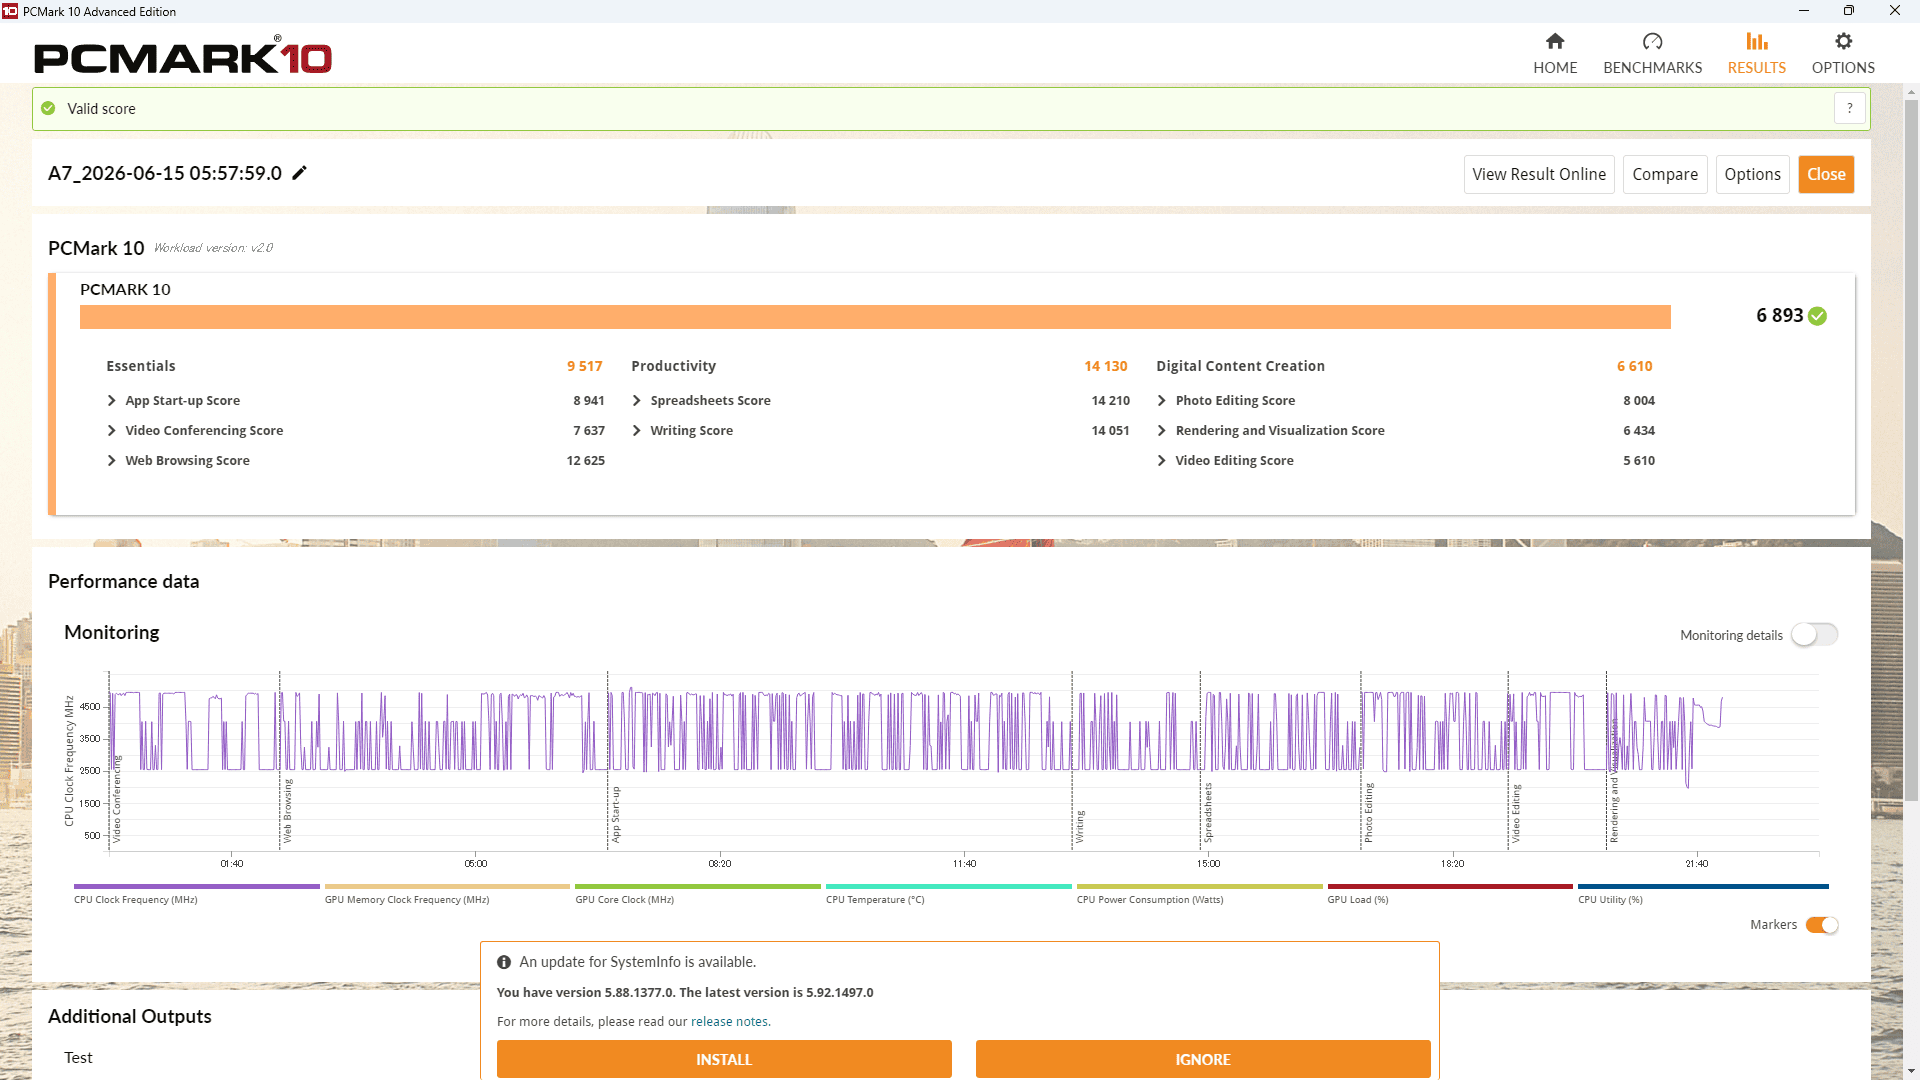Click the pencil icon to rename result
The image size is (1920, 1080).
[x=299, y=173]
